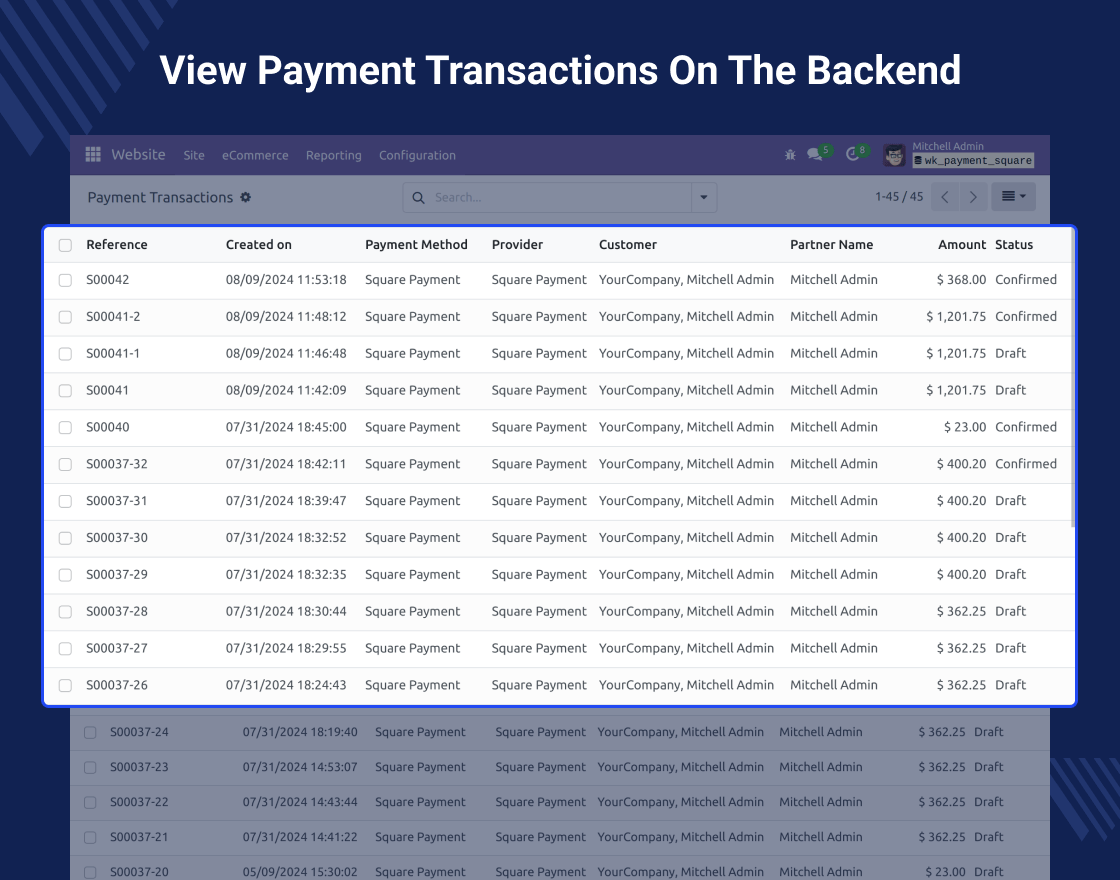Check the S00037-26 row checkbox

(65, 685)
